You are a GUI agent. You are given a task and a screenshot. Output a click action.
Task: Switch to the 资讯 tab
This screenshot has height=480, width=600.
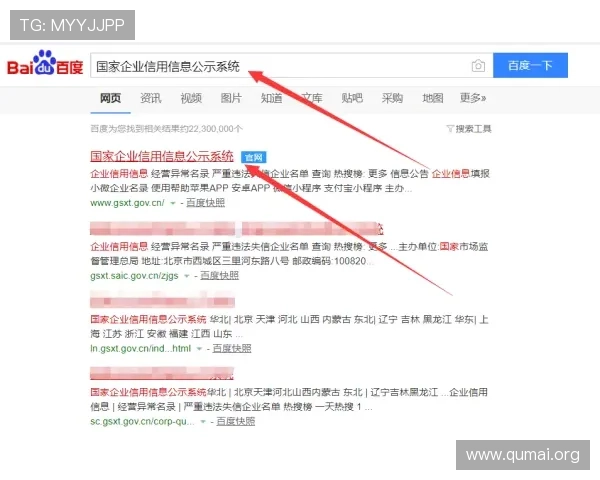[x=150, y=98]
